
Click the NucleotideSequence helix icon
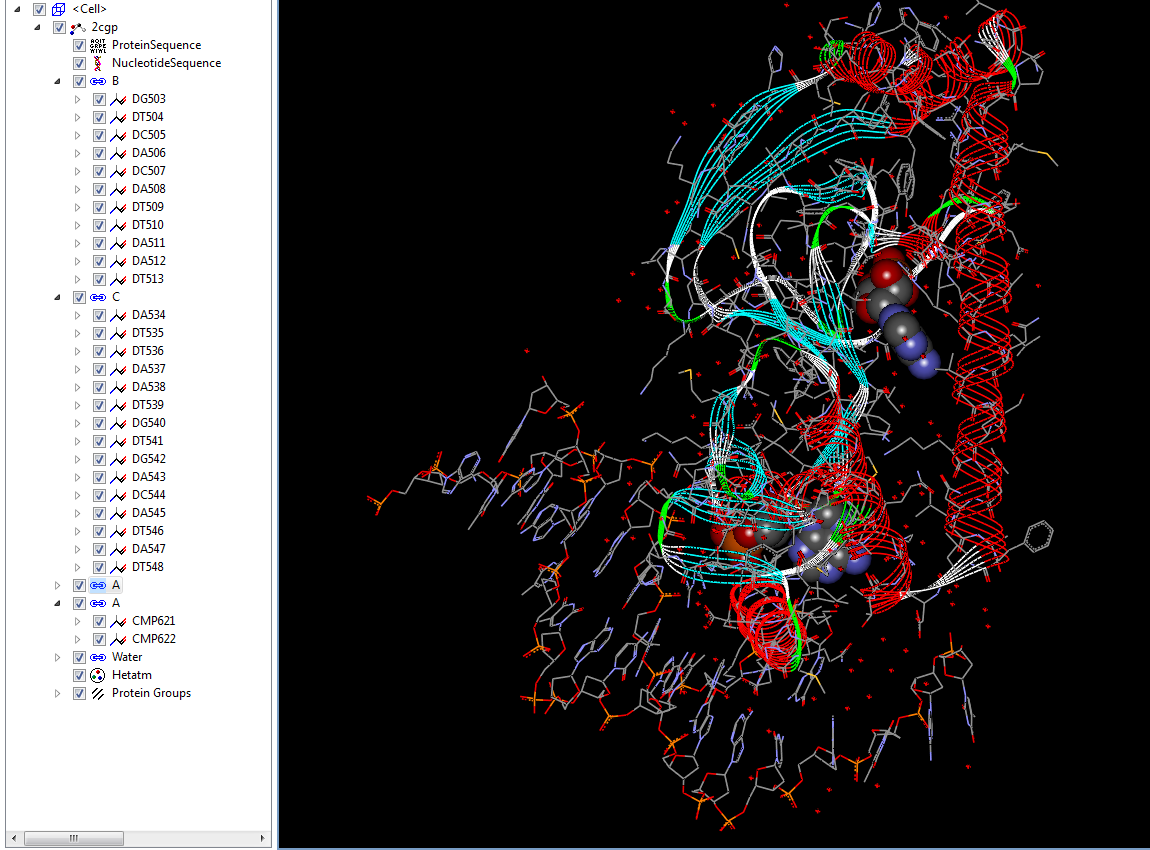[x=98, y=64]
